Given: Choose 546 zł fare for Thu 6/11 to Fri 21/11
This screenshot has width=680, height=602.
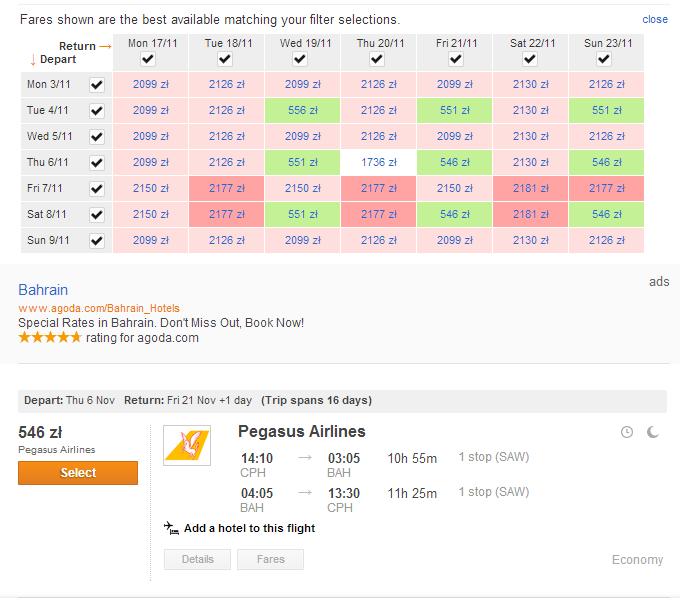Looking at the screenshot, I should click(x=454, y=163).
